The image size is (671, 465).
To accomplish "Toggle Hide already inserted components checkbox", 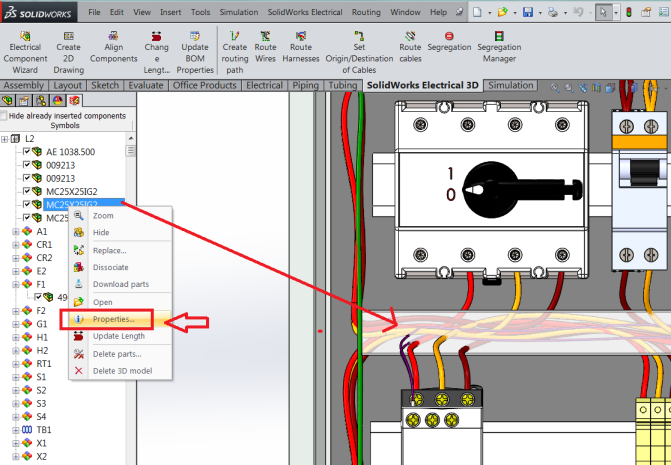I will 4,116.
